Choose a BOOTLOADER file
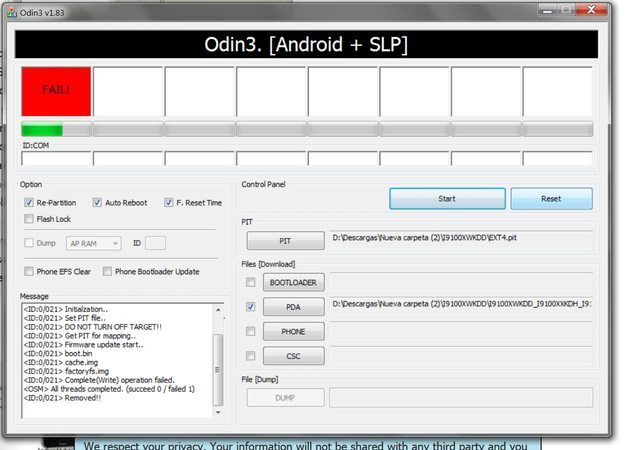This screenshot has height=450, width=640. pyautogui.click(x=294, y=283)
